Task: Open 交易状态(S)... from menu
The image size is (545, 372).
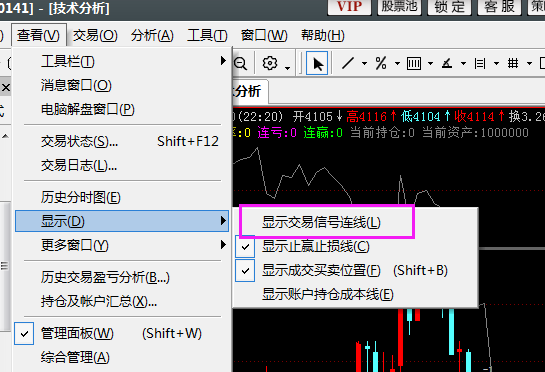Action: pos(122,141)
